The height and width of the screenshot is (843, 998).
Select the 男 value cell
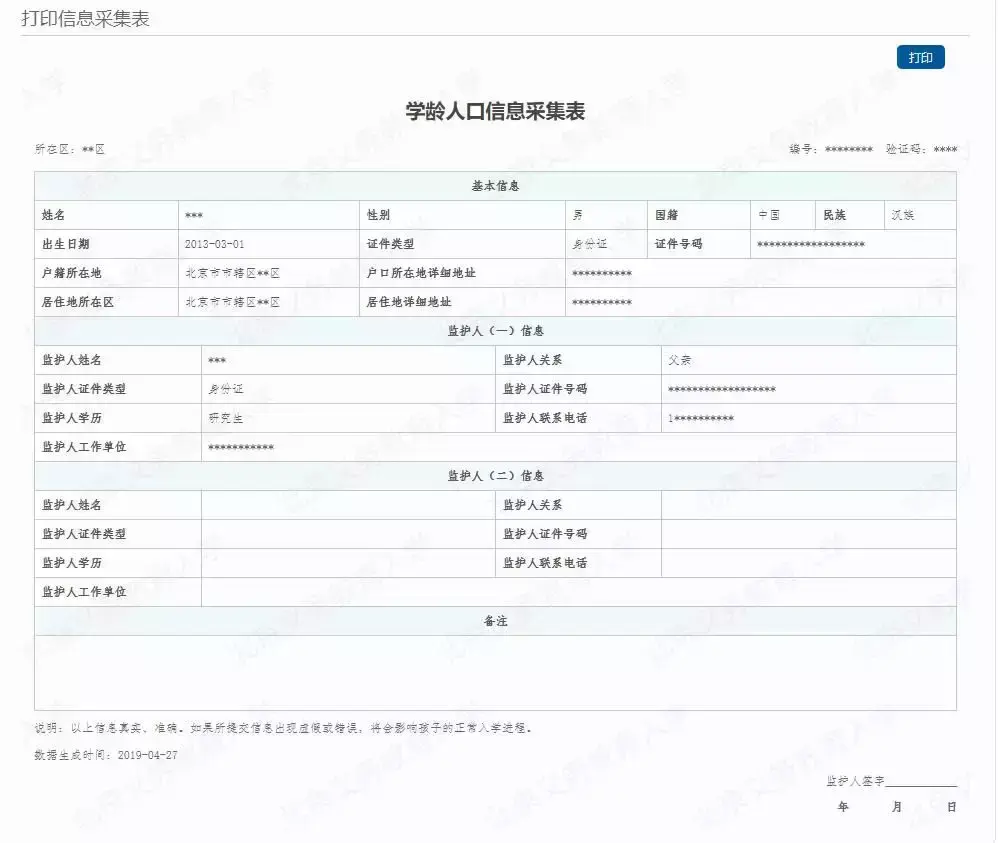pyautogui.click(x=607, y=215)
